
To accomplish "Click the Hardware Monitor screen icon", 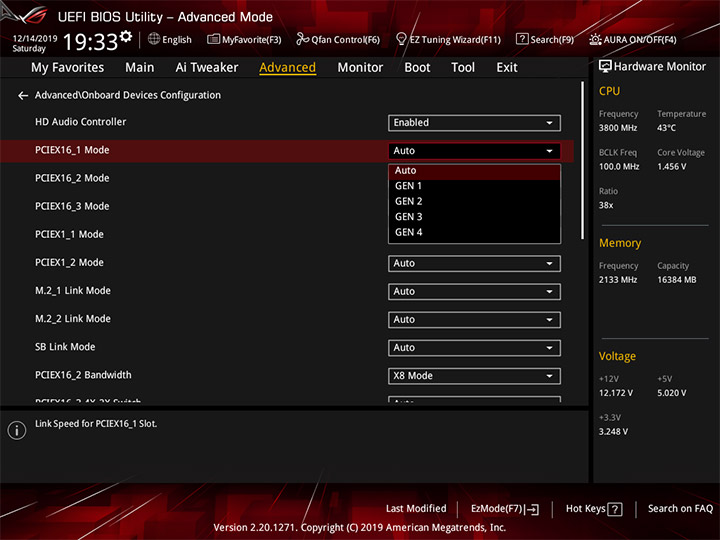I will coord(605,67).
